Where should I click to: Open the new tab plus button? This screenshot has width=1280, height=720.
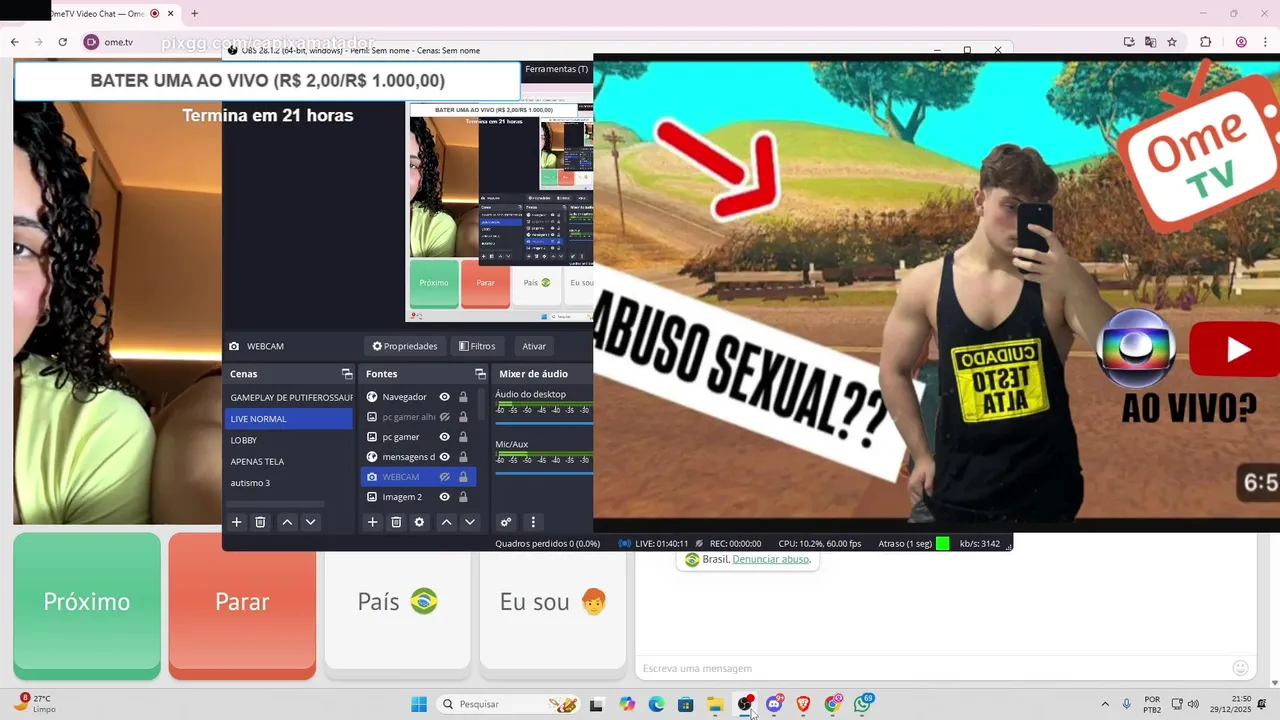[194, 13]
